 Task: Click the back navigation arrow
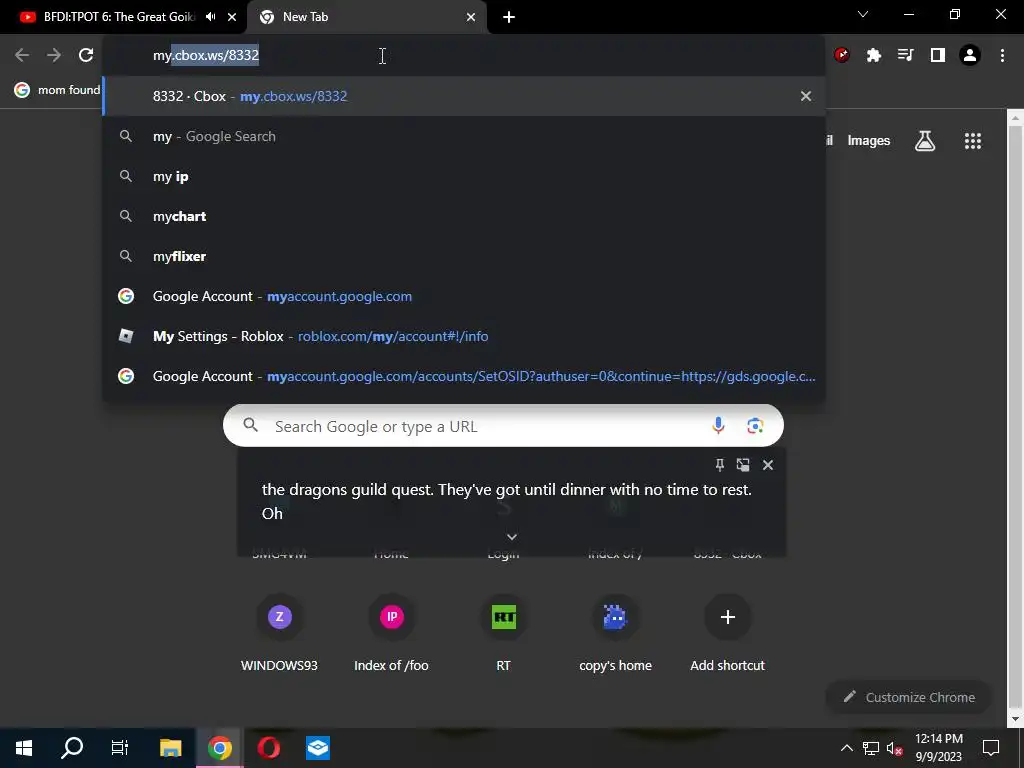click(x=22, y=56)
